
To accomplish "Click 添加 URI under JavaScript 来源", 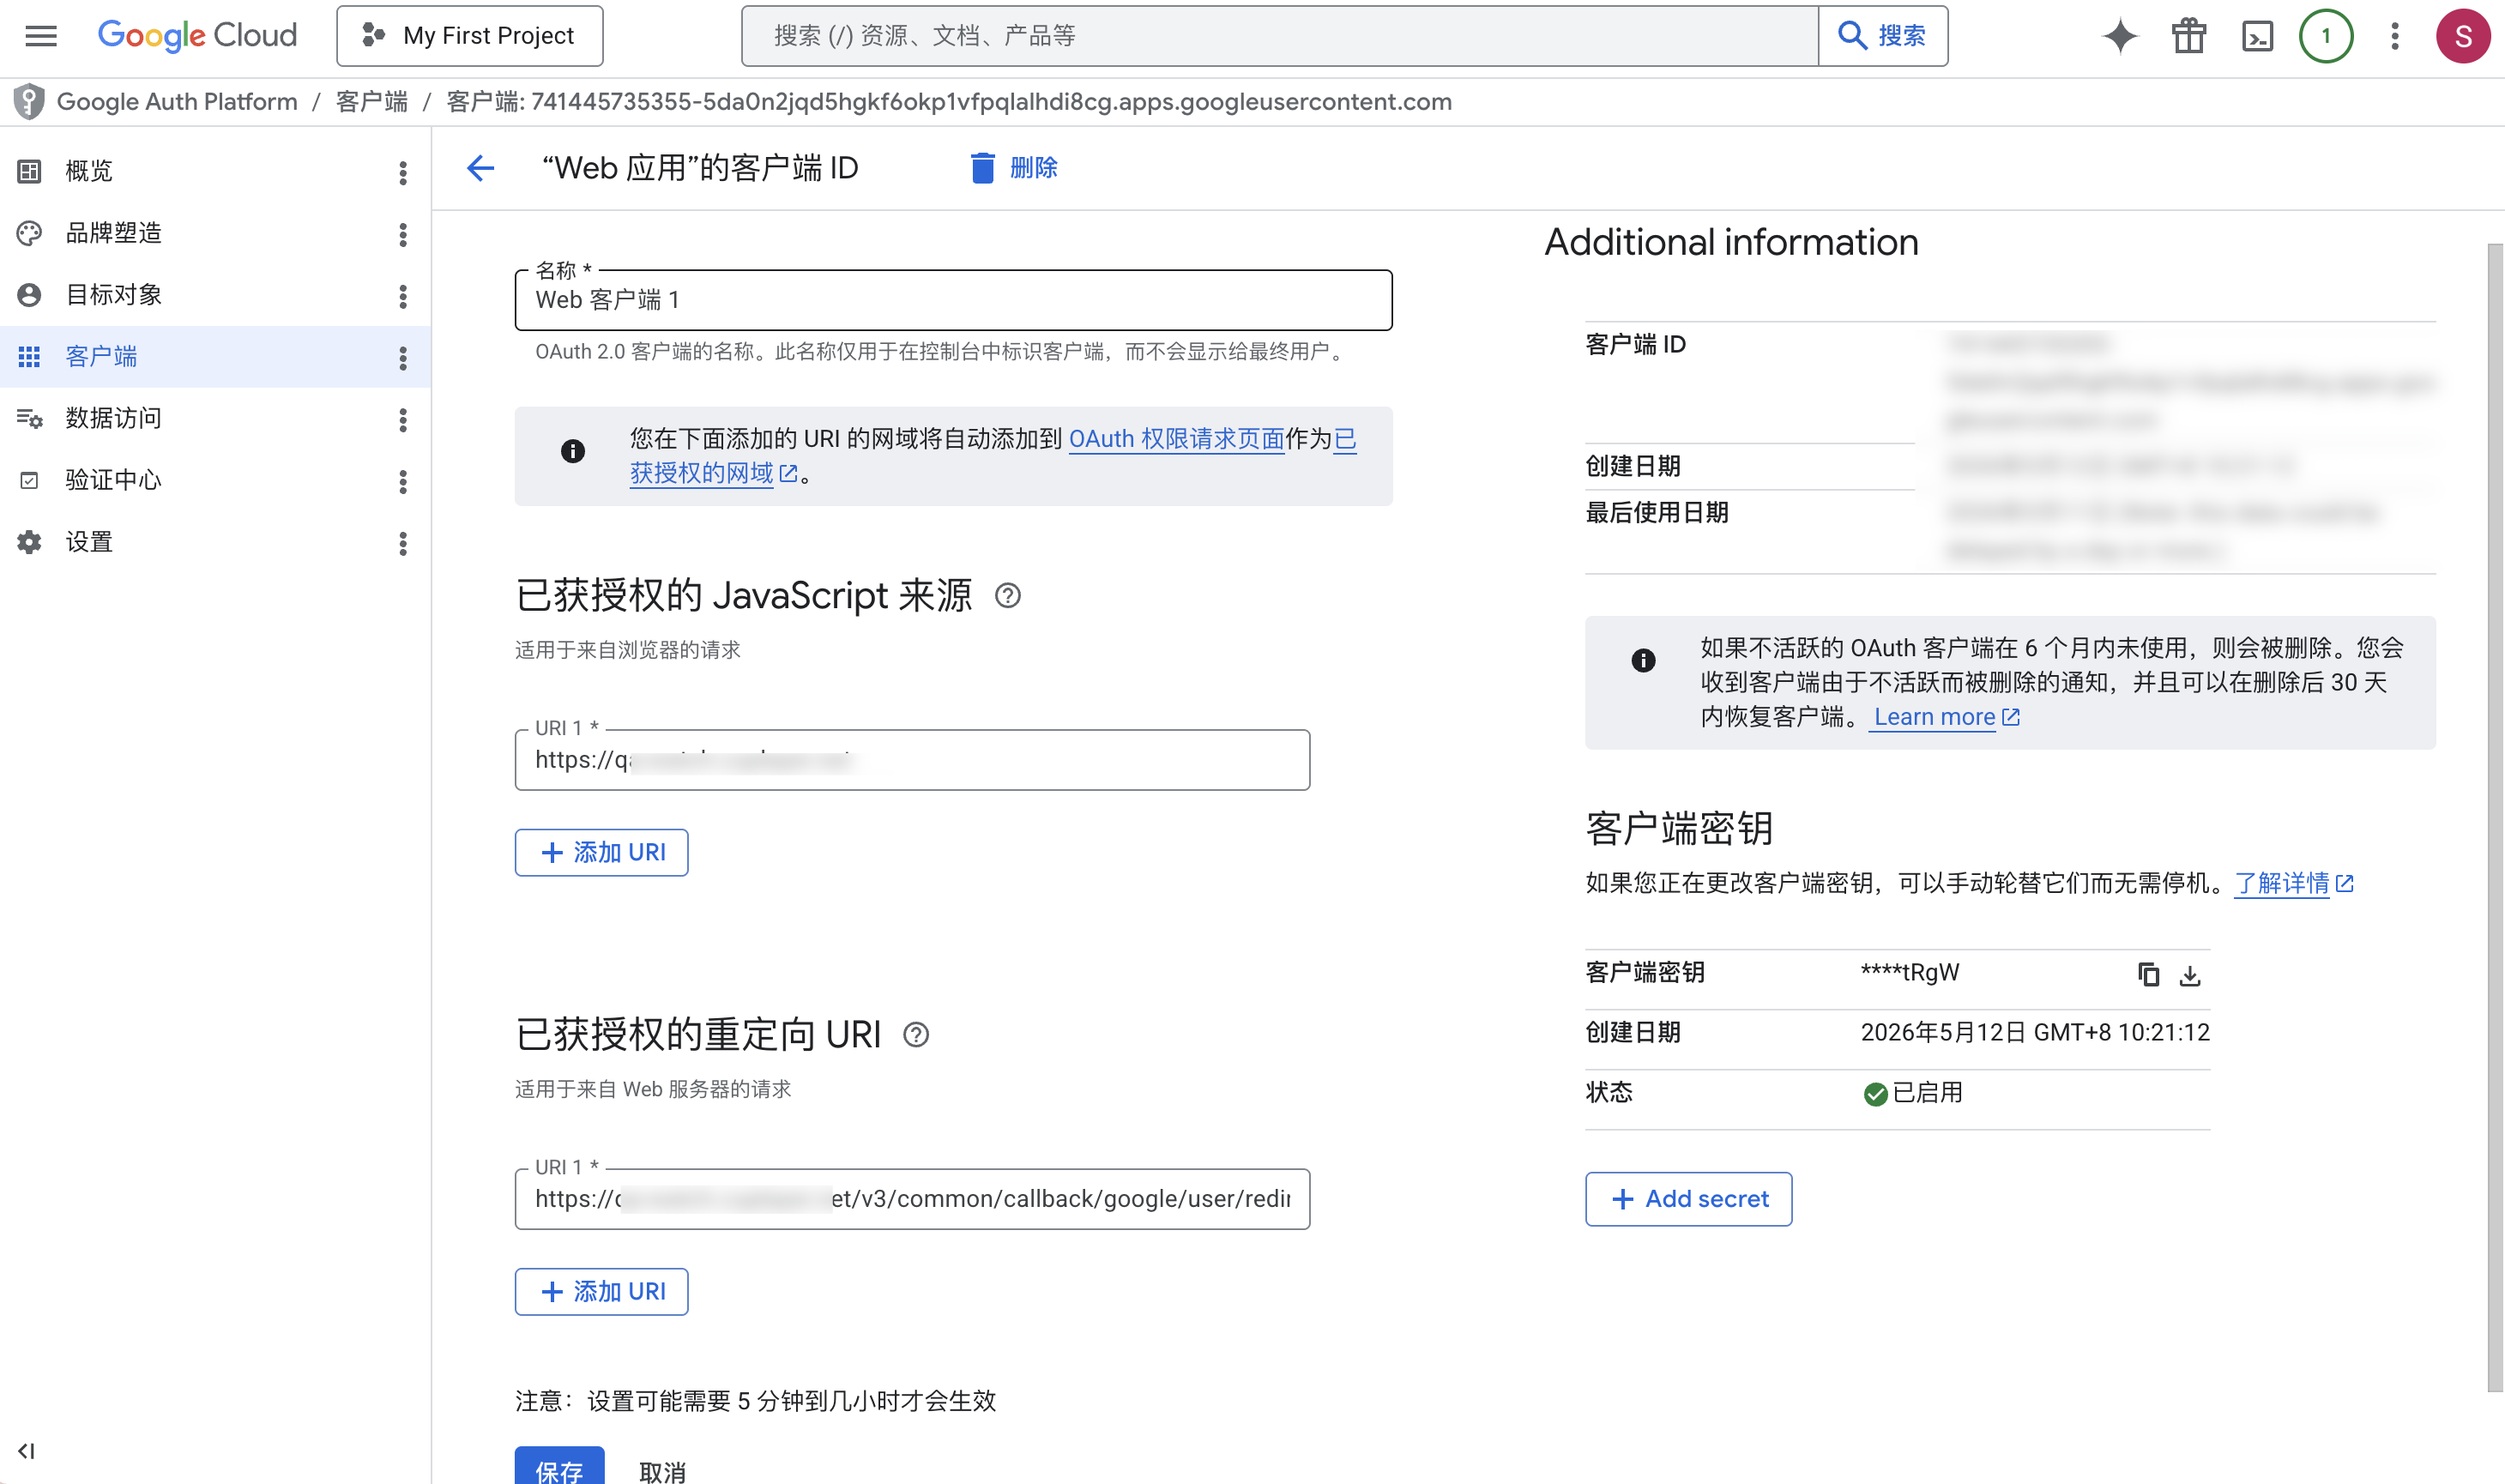I will (601, 852).
